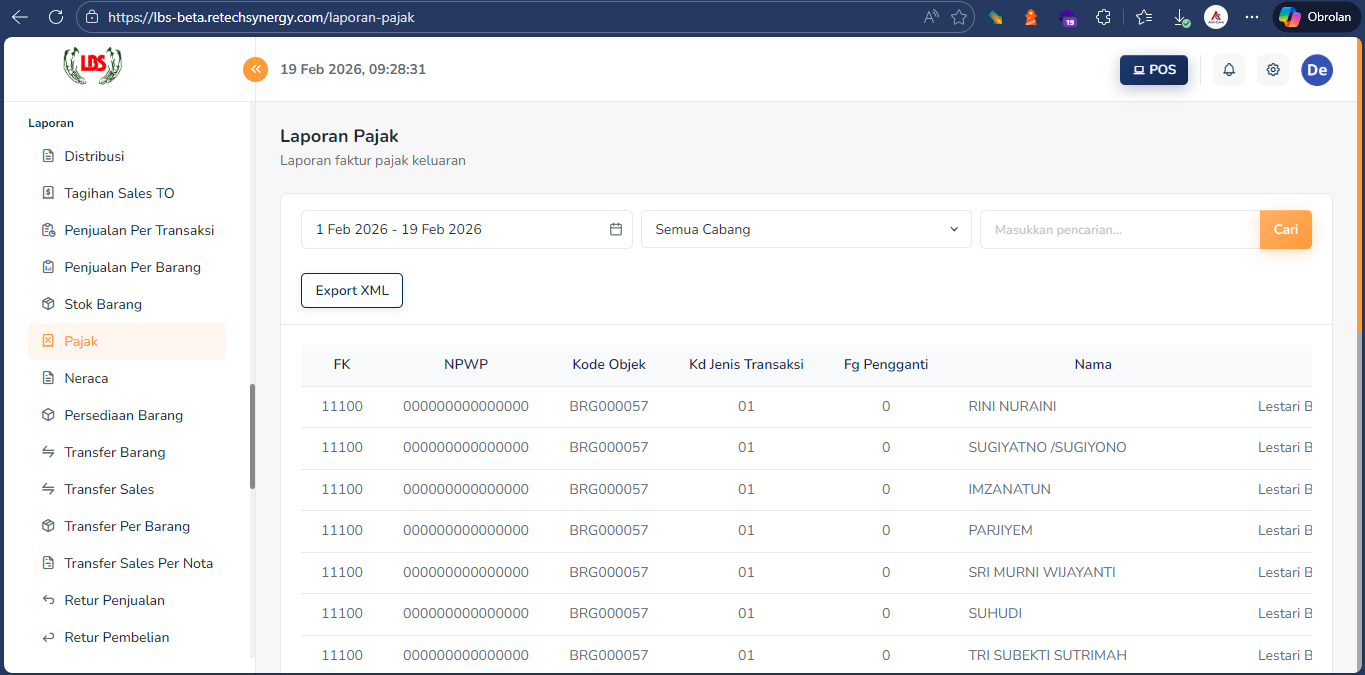Select the TRI SUBEKTI SUTRIMAH name cell

click(x=1047, y=655)
